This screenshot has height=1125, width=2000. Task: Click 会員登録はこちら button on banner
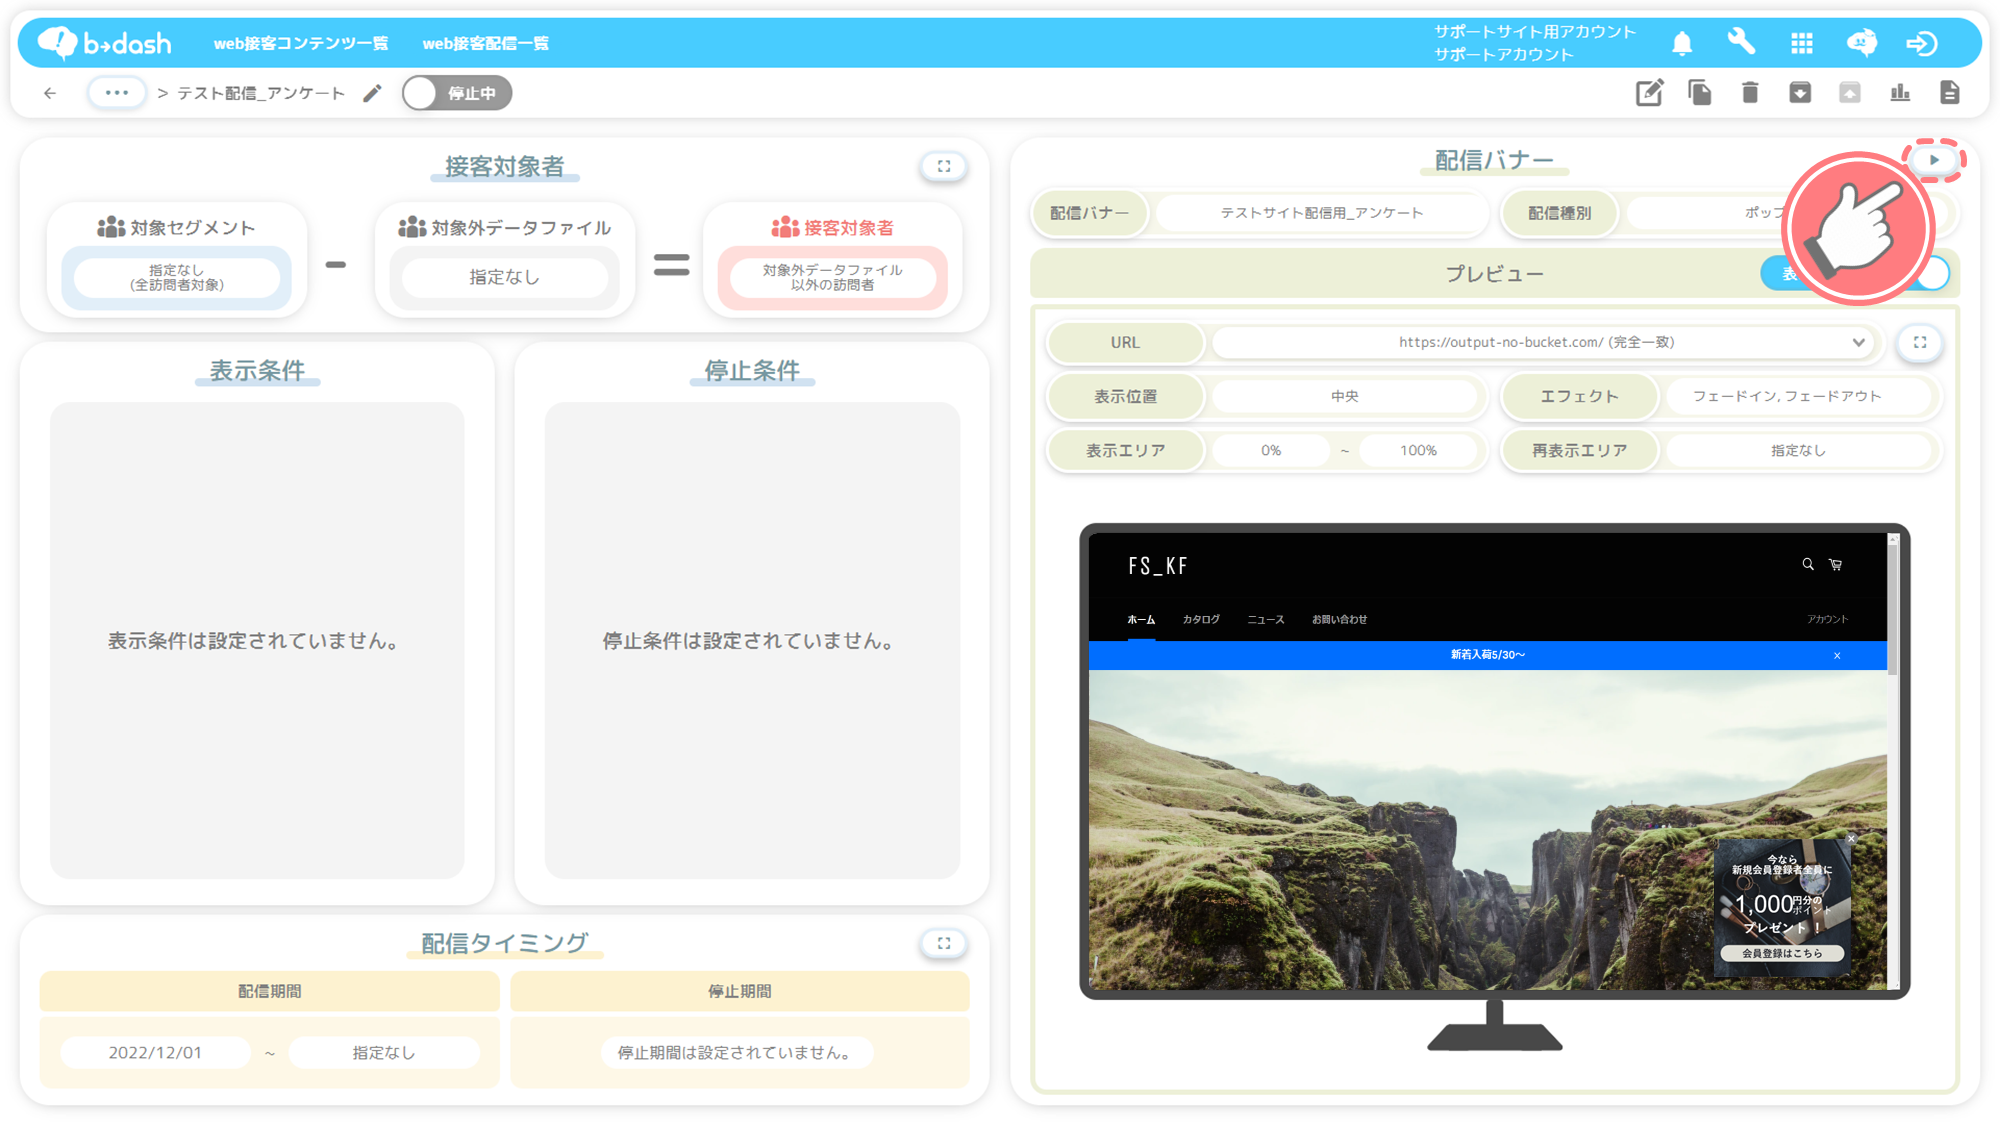click(1782, 953)
